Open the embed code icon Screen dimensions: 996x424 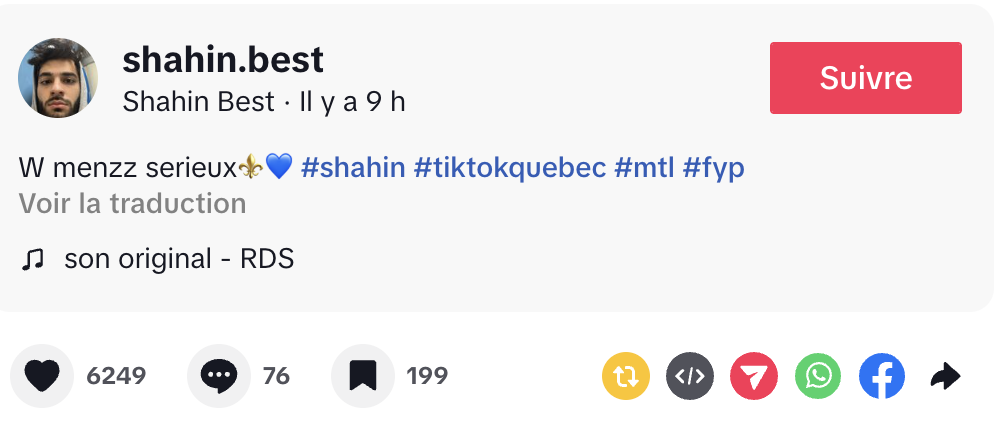point(690,376)
